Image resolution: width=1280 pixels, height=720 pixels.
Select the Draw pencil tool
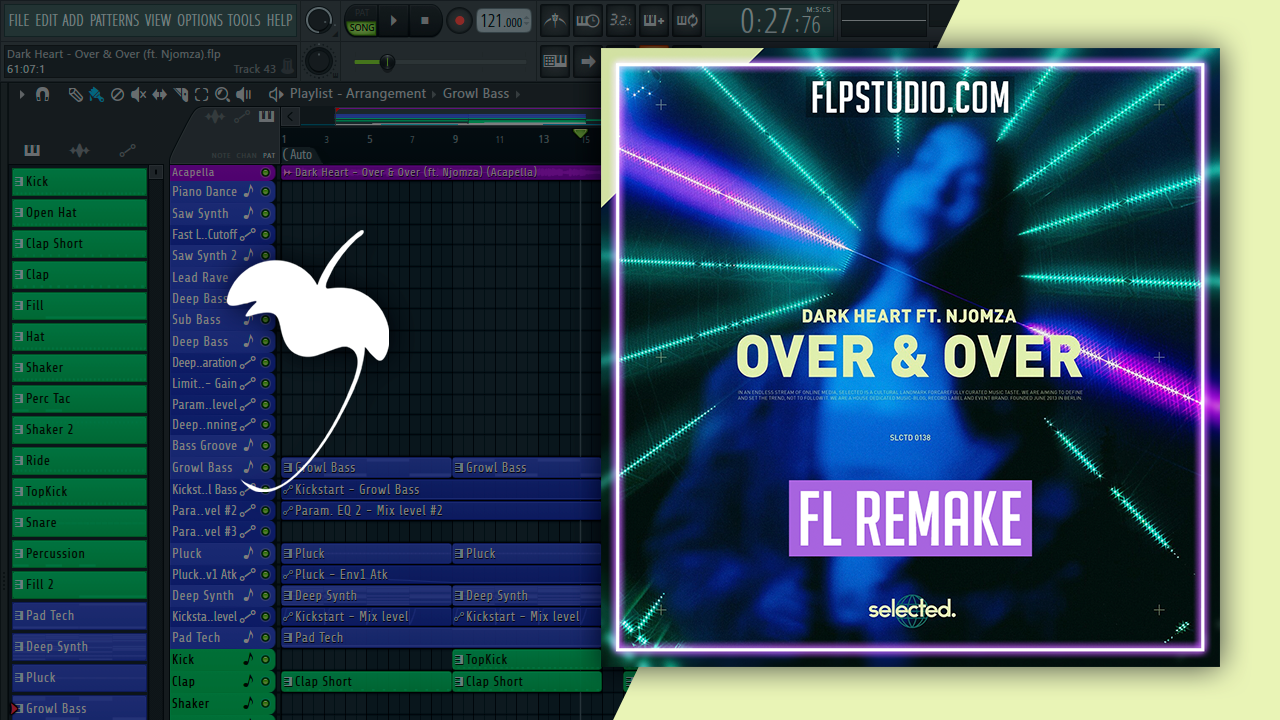click(x=75, y=94)
